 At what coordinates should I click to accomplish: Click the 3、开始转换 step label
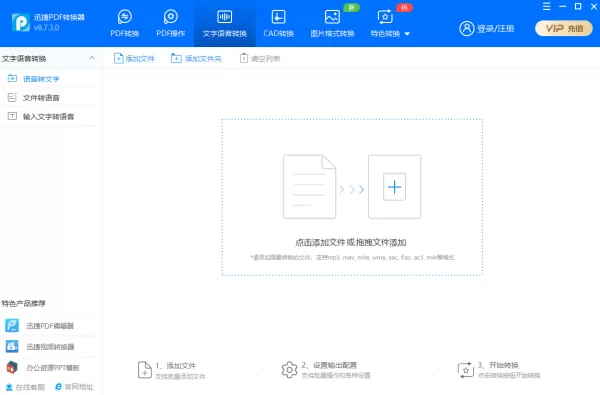click(498, 365)
